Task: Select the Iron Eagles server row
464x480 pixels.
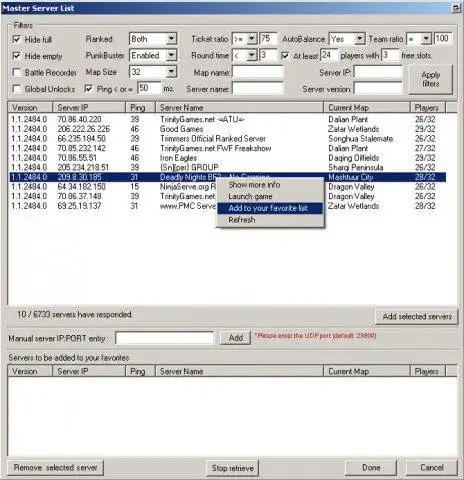Action: [227, 158]
